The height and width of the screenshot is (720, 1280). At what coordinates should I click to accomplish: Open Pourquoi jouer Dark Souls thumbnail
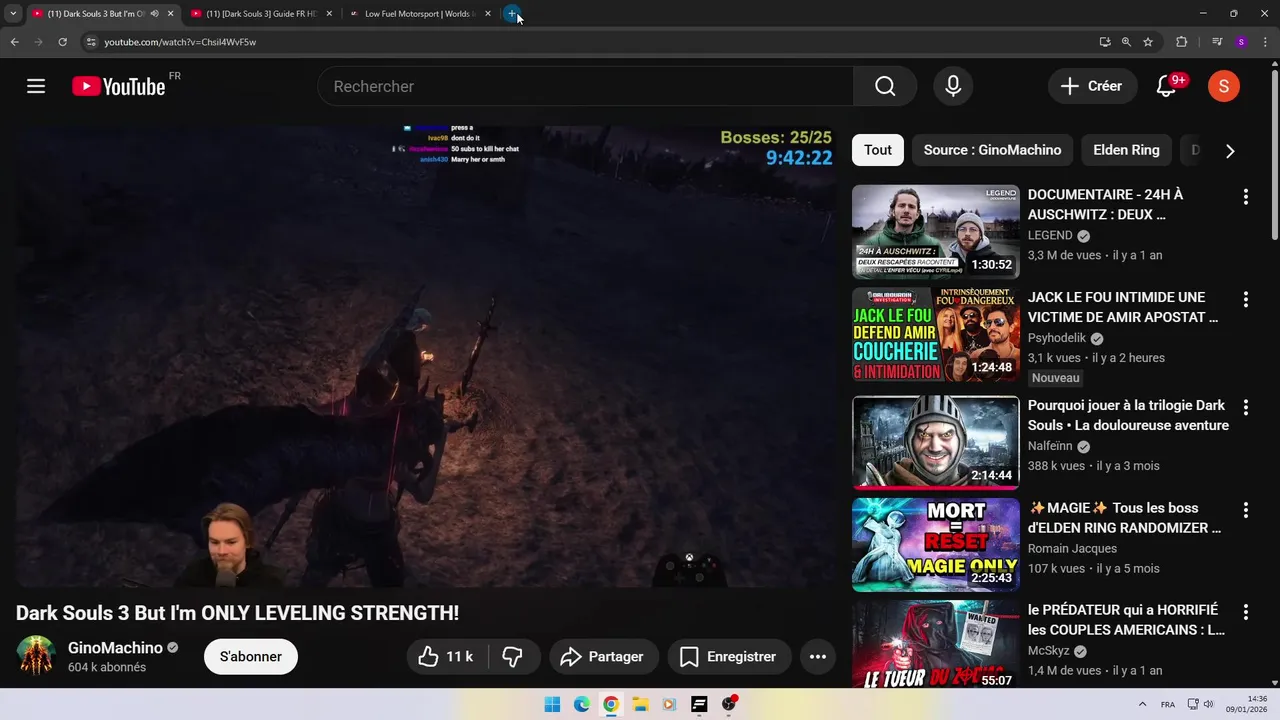point(936,441)
